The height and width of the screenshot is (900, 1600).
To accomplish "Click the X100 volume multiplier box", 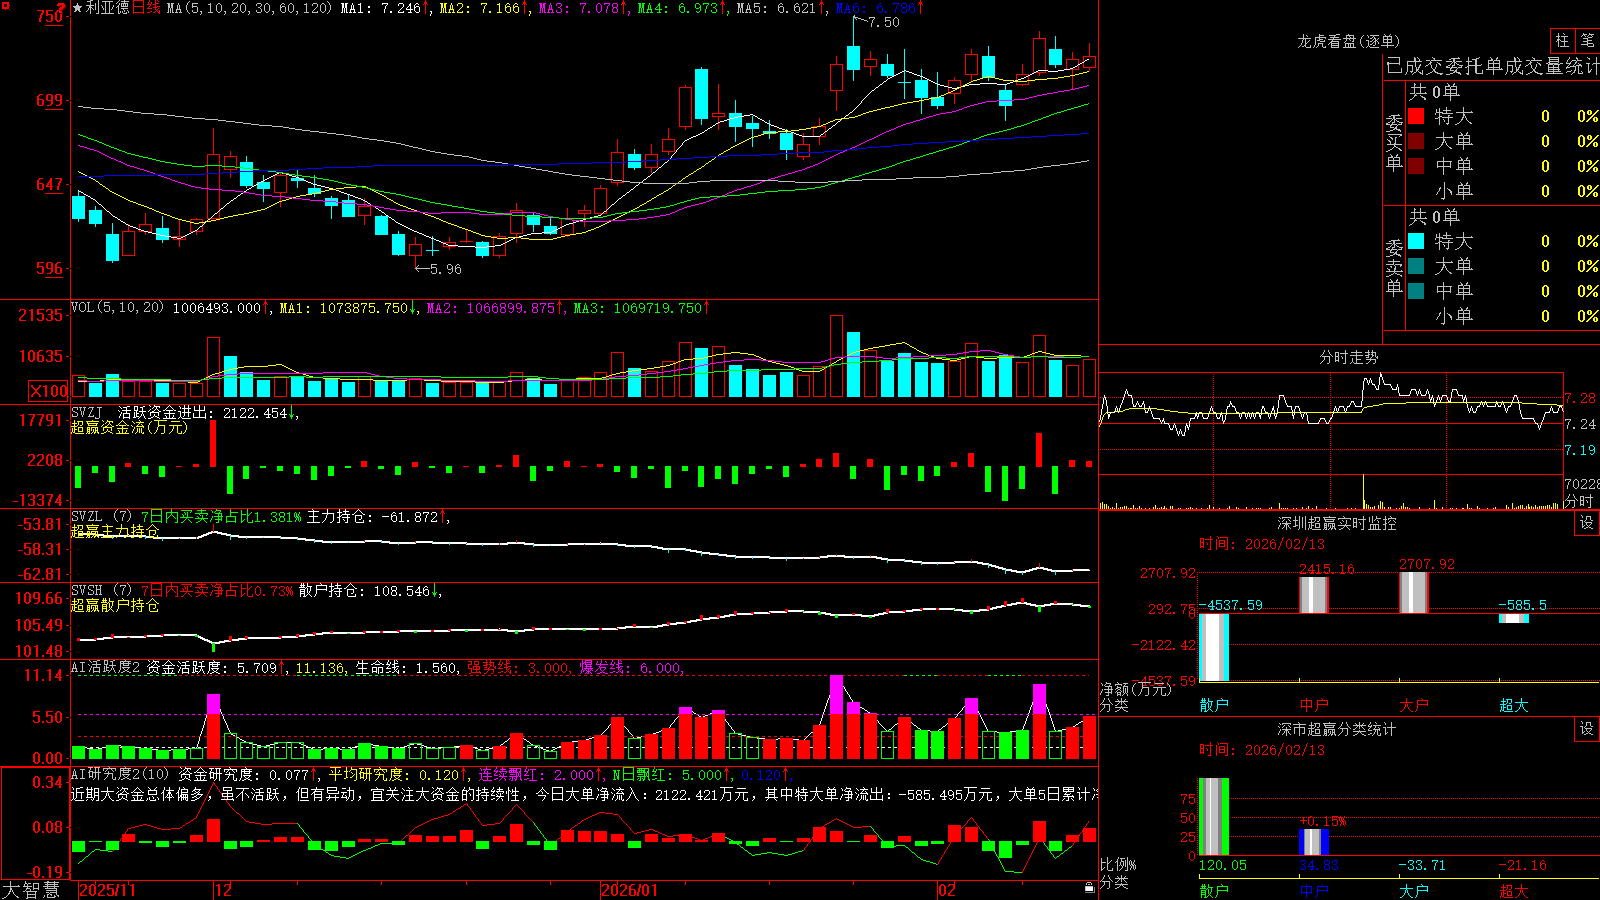I will (49, 391).
